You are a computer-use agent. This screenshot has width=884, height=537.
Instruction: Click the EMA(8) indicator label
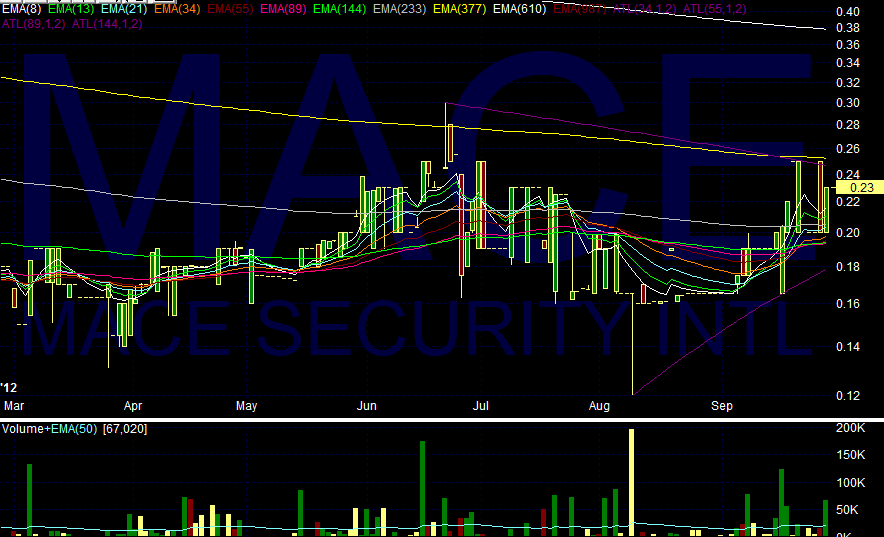point(22,9)
